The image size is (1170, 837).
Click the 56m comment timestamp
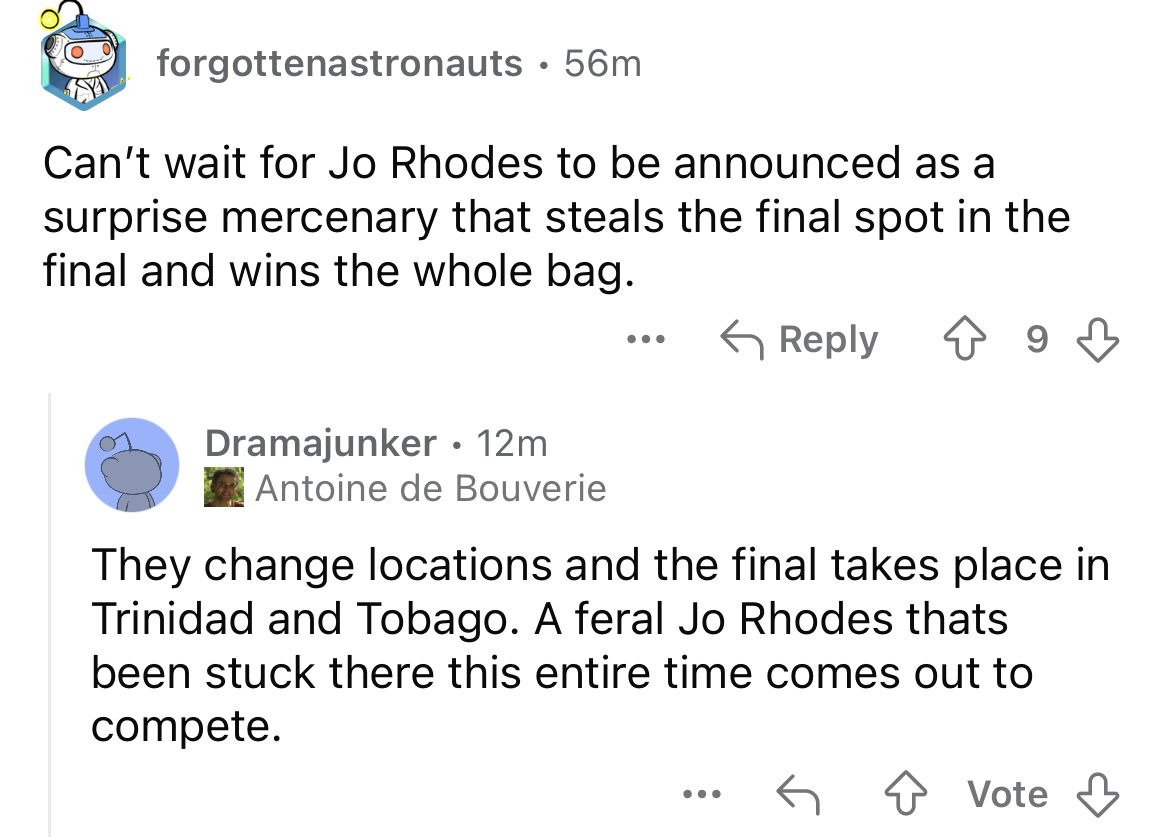602,63
